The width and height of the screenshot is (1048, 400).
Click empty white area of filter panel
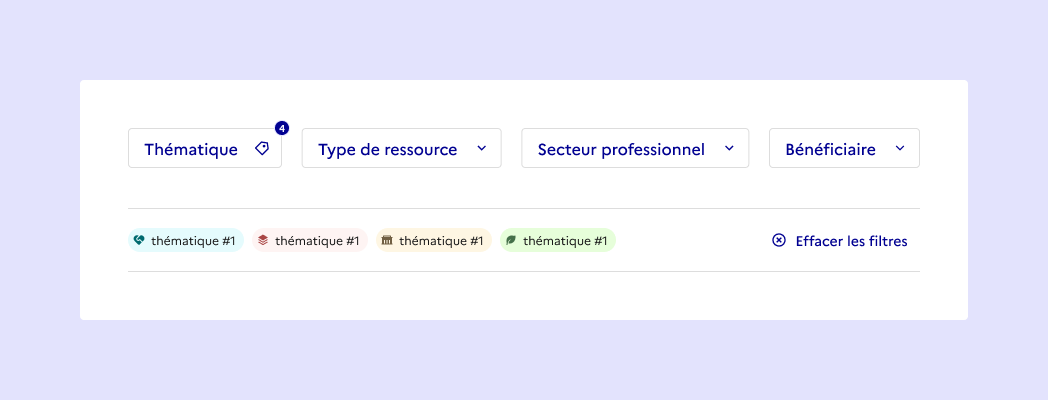520,296
